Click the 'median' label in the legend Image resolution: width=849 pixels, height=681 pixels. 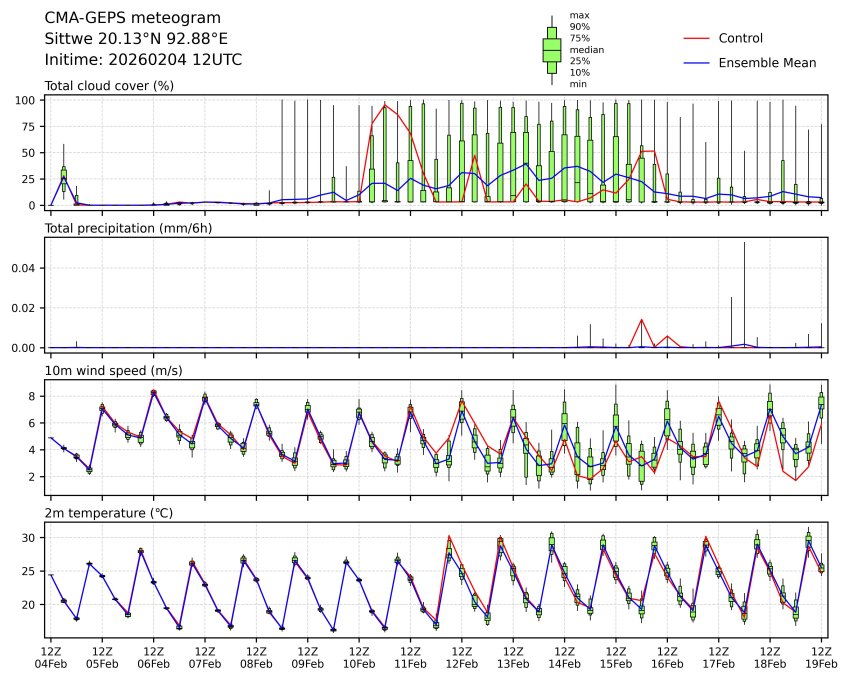click(585, 50)
